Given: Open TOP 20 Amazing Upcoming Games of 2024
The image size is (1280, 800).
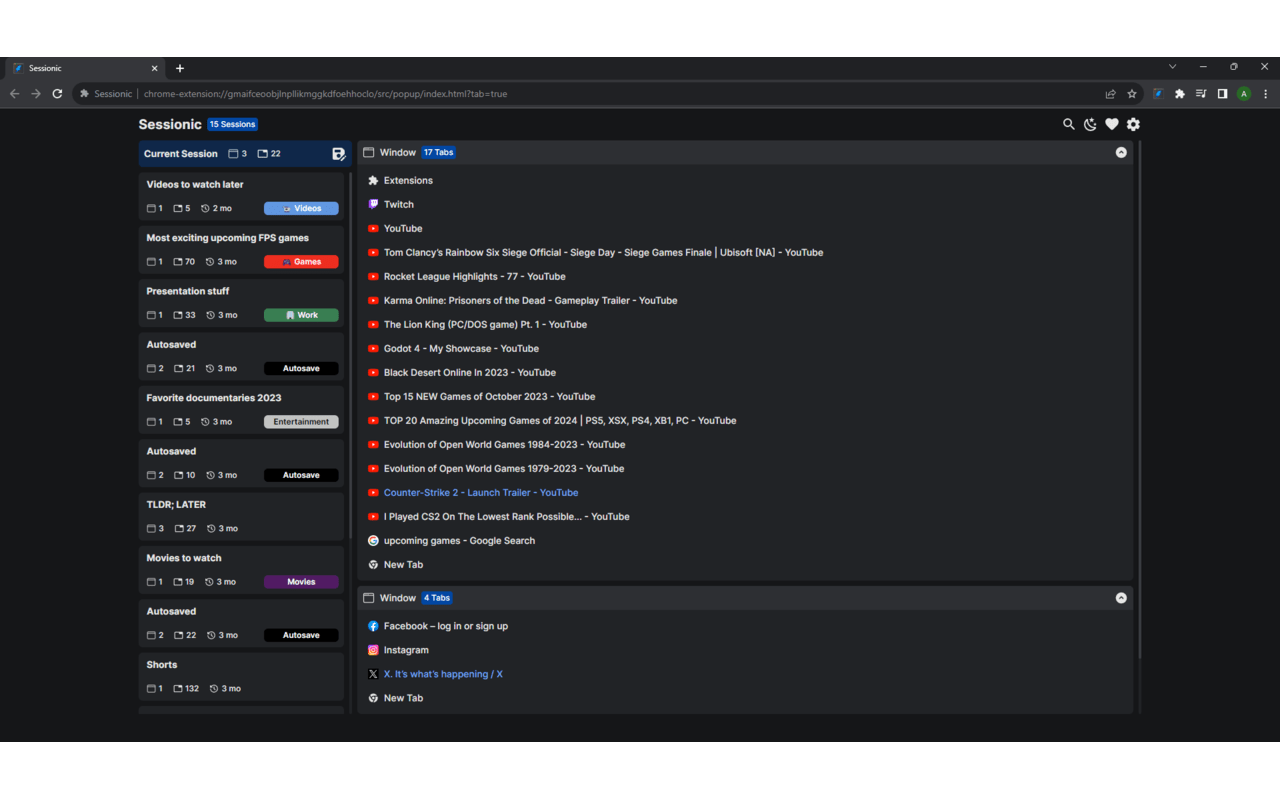Looking at the screenshot, I should point(560,420).
